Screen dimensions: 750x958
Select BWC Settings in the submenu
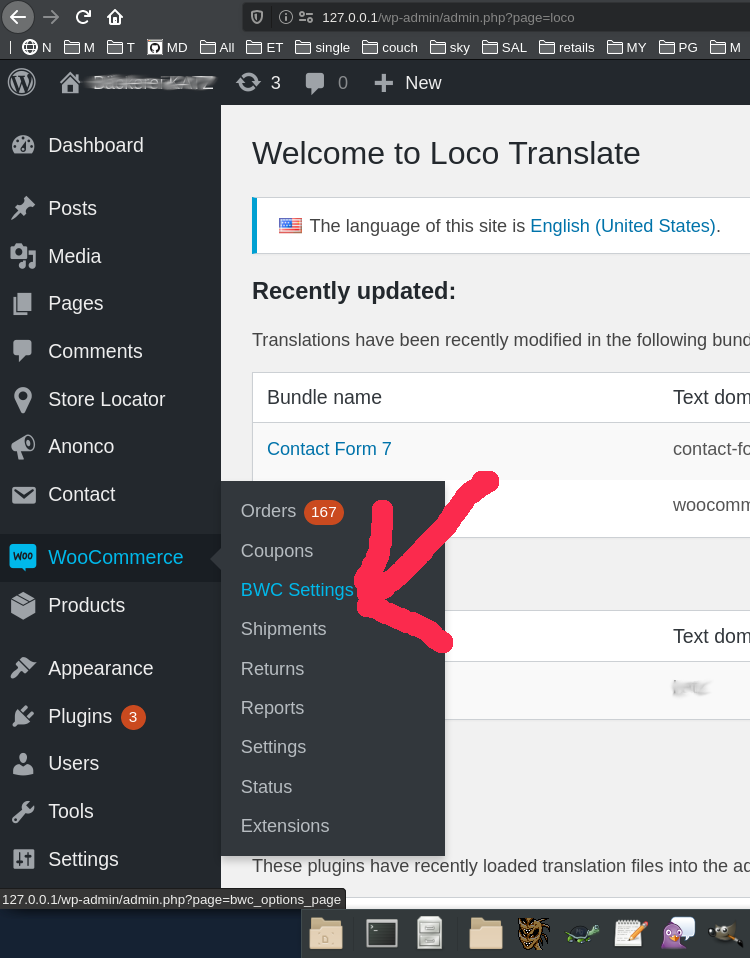(x=297, y=590)
